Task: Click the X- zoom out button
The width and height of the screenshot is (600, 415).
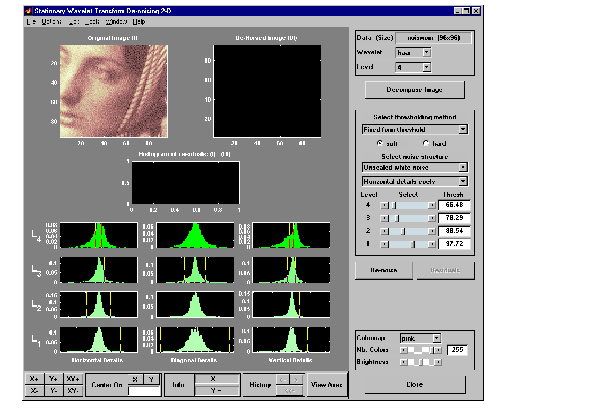Action: tap(36, 391)
